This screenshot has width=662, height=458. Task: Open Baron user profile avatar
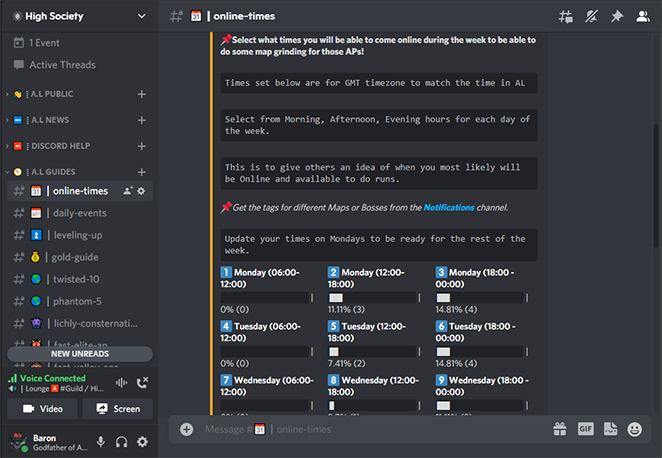(19, 442)
